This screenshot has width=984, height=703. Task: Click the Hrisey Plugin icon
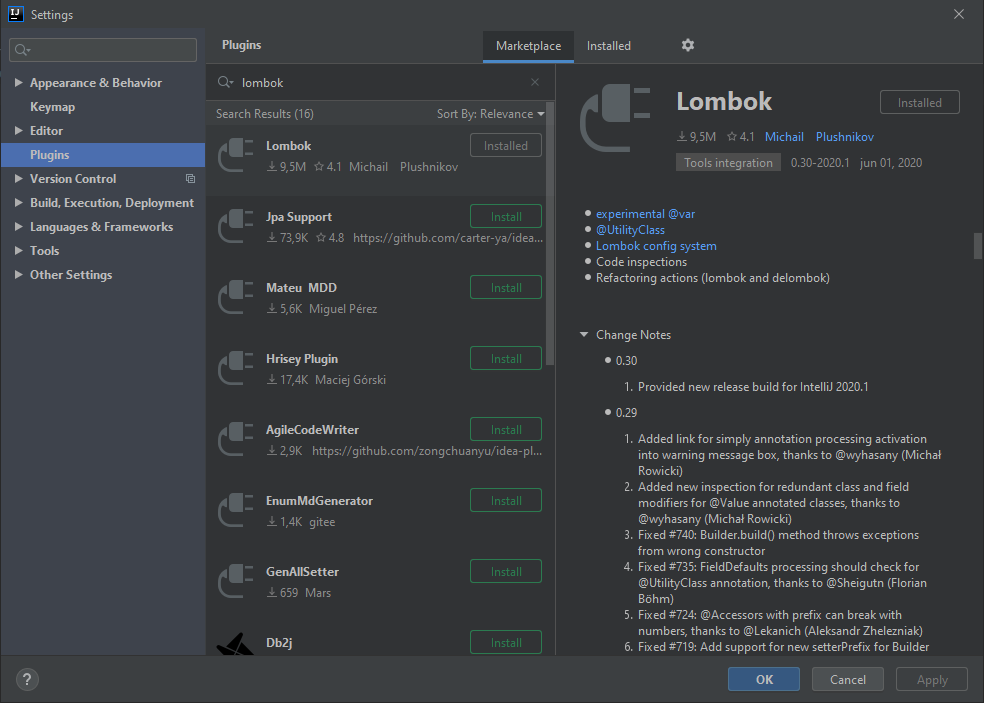(235, 368)
